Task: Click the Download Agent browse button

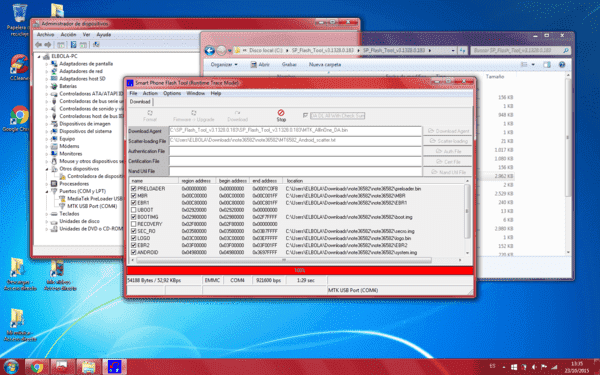Action: click(448, 131)
